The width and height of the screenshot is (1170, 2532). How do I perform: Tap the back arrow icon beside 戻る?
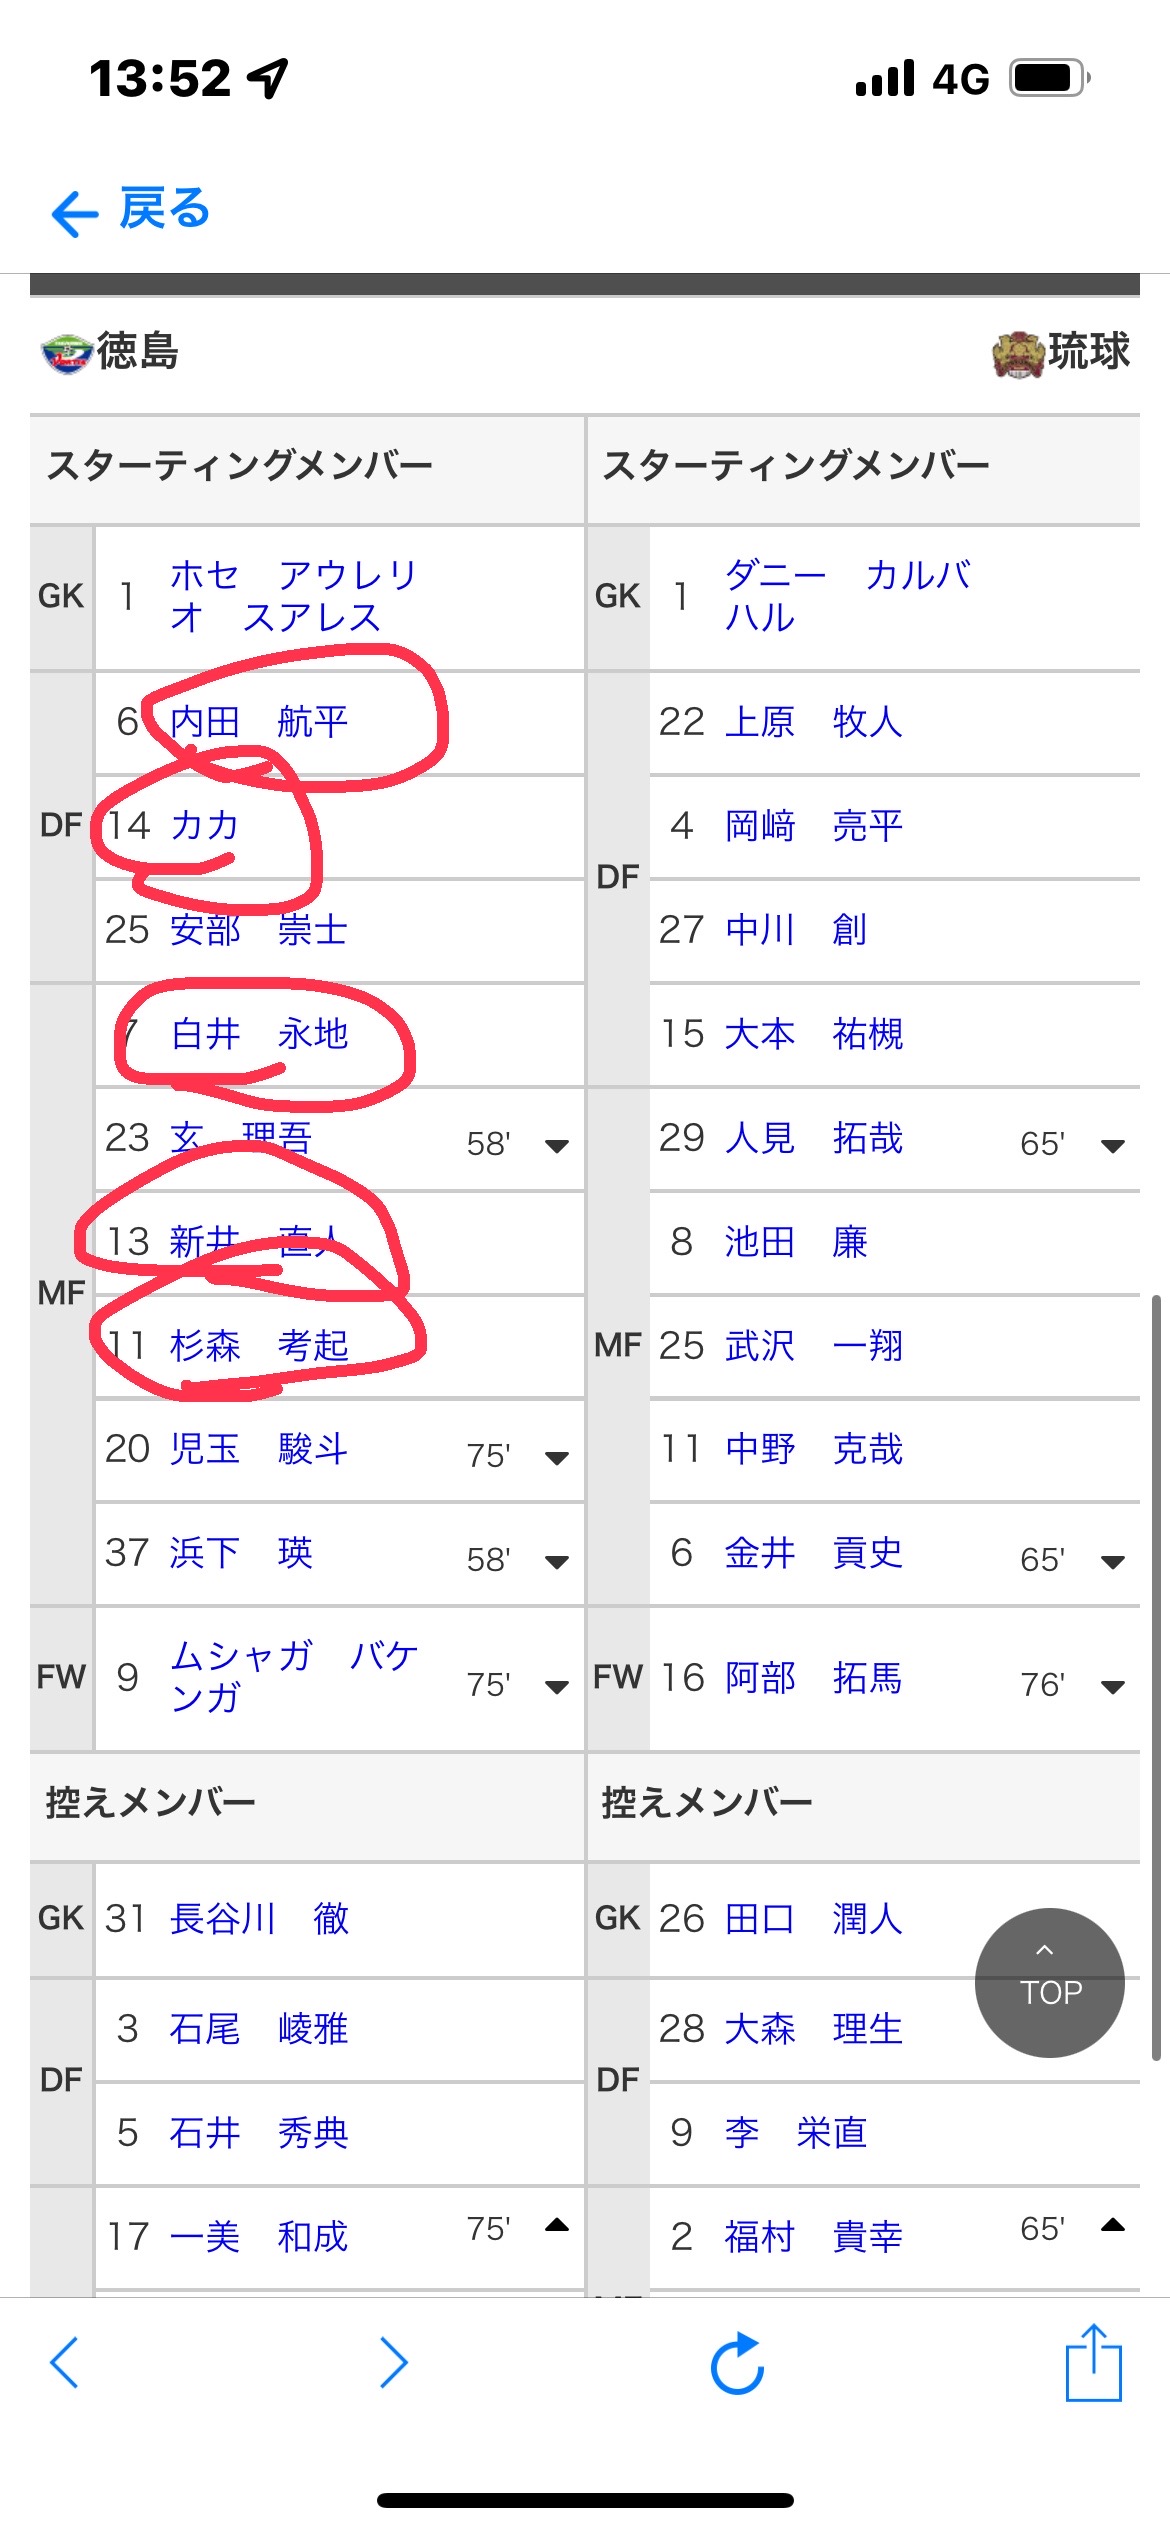pos(74,214)
